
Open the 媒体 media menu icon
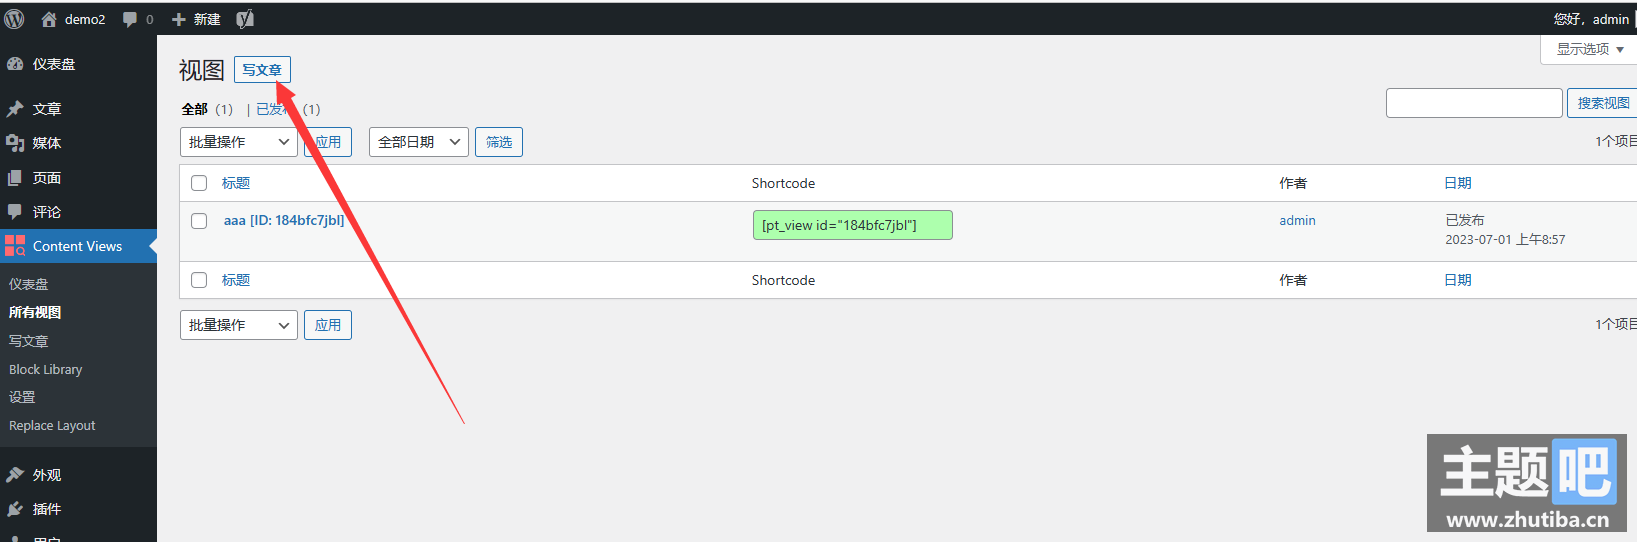15,143
